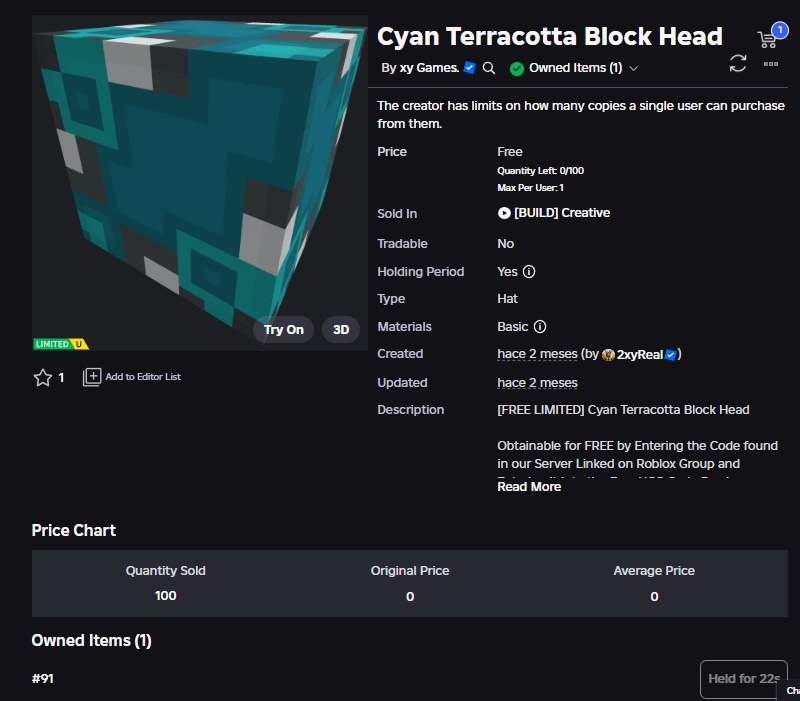The height and width of the screenshot is (701, 800).
Task: Click the Holding Period info icon
Action: (529, 271)
